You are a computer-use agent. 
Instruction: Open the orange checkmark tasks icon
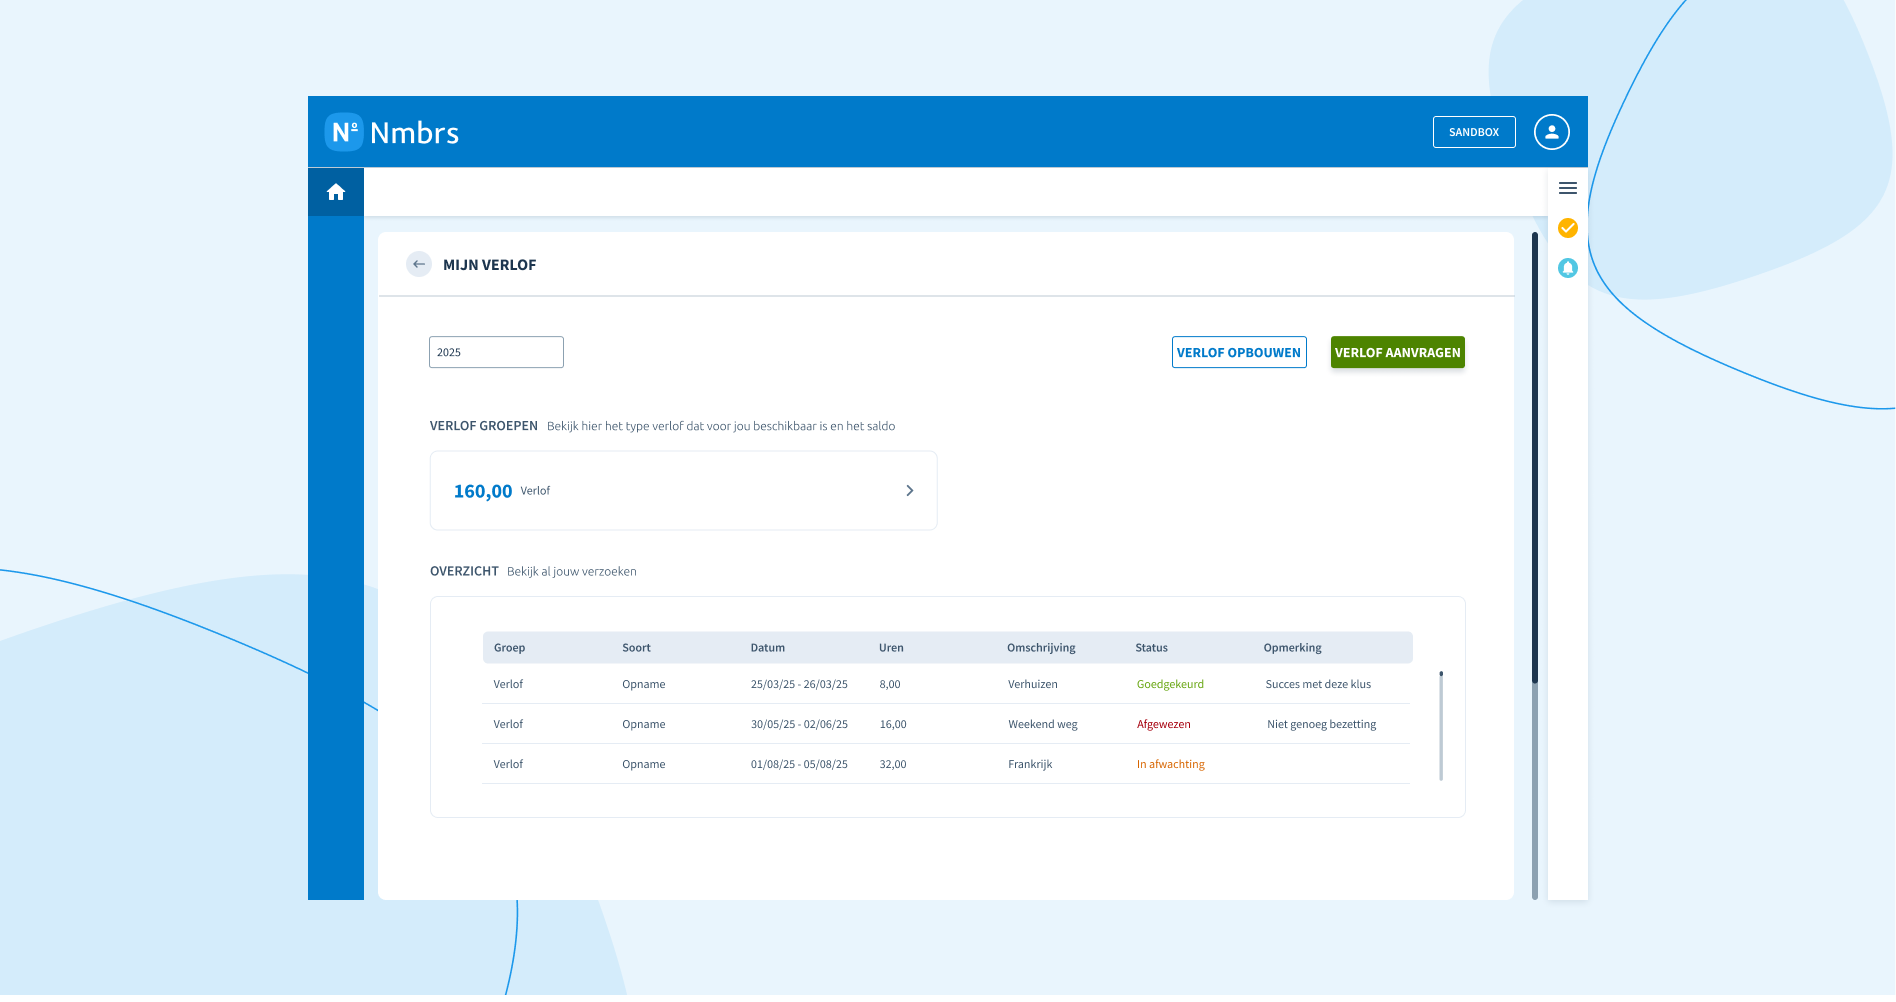coord(1568,228)
